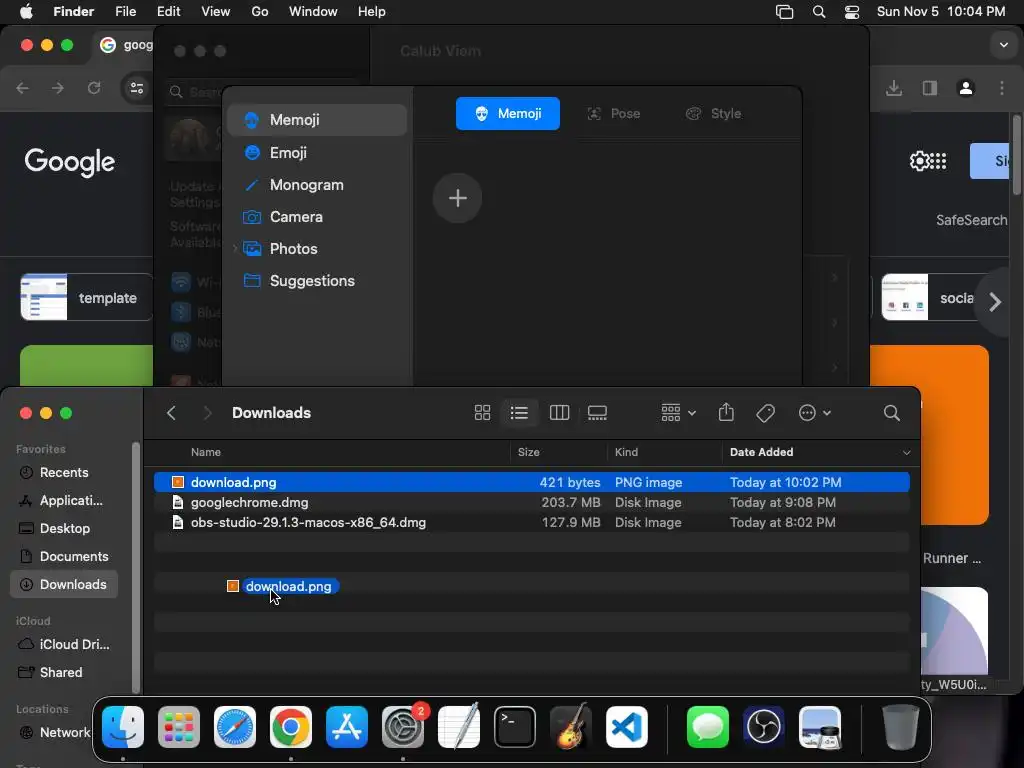This screenshot has width=1024, height=768.
Task: Open Spotlight search in menu bar
Action: click(818, 12)
